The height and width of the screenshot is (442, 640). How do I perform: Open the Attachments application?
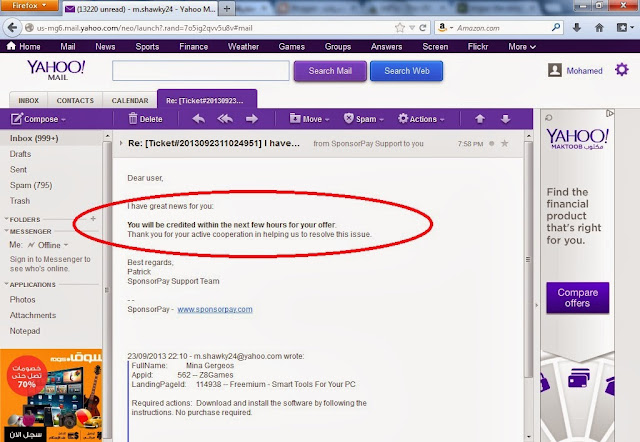[x=33, y=315]
